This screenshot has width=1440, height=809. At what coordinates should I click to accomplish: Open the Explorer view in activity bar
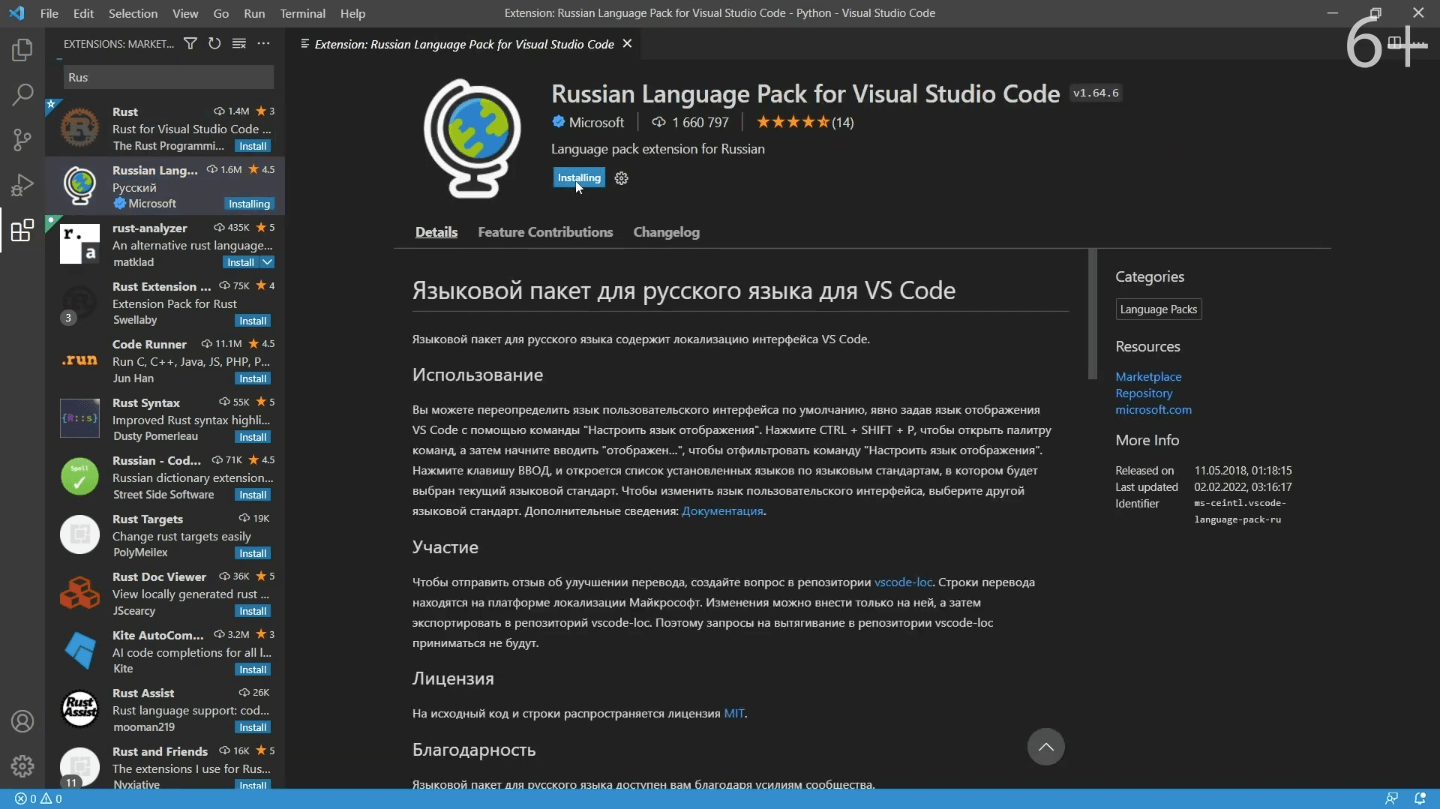pos(22,50)
